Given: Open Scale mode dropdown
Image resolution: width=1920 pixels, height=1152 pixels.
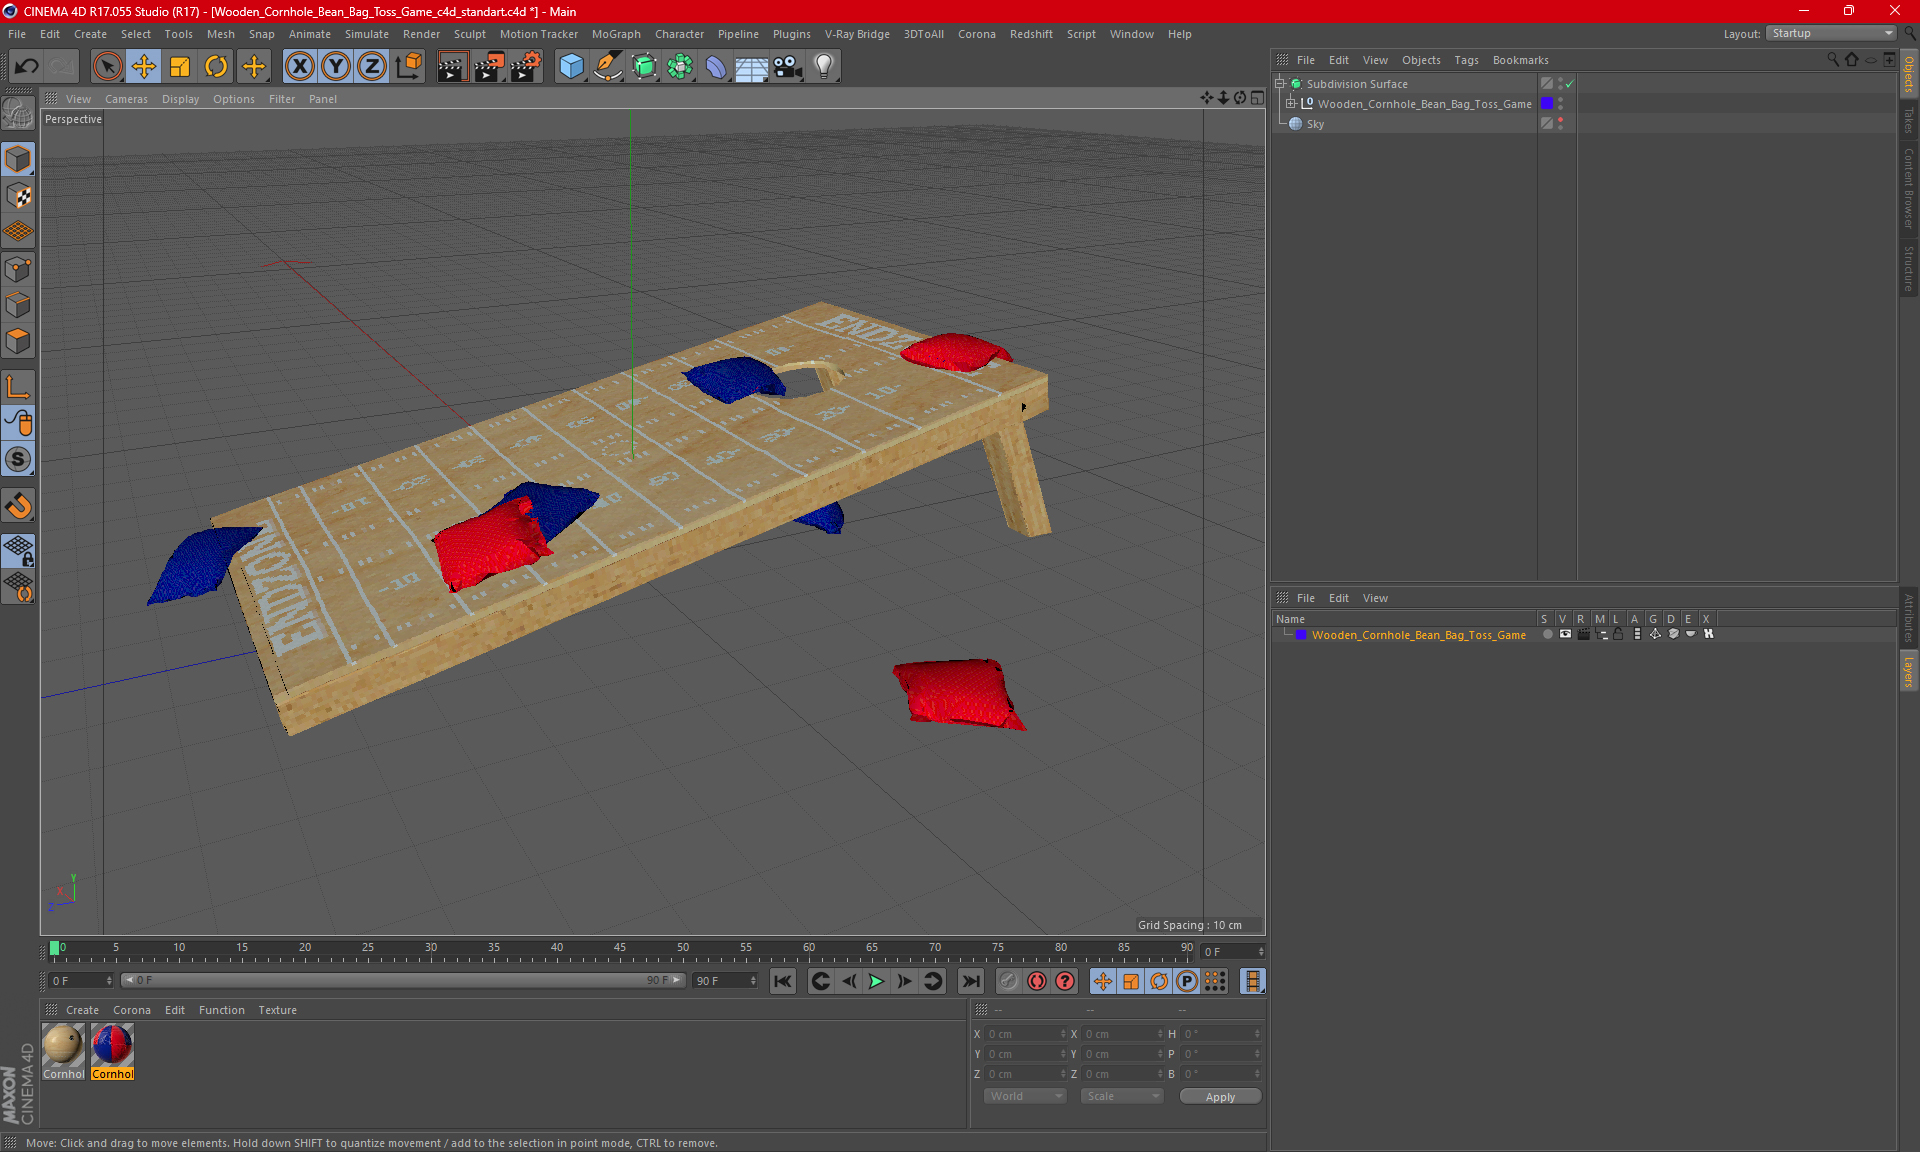Looking at the screenshot, I should point(1122,1096).
